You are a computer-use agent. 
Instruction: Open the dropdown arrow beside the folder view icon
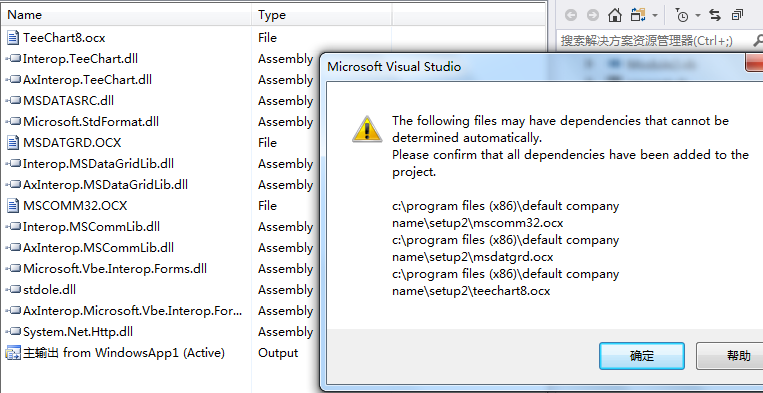click(x=655, y=16)
